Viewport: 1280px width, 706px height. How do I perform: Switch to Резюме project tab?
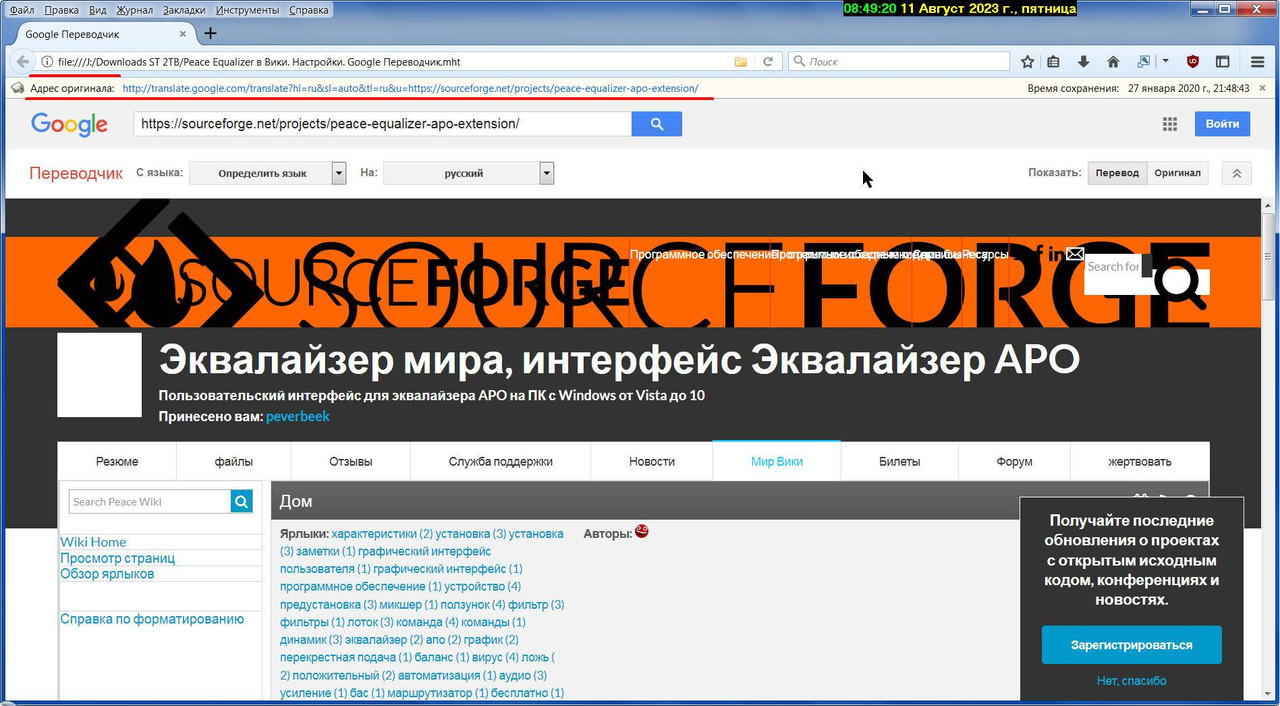(x=117, y=461)
